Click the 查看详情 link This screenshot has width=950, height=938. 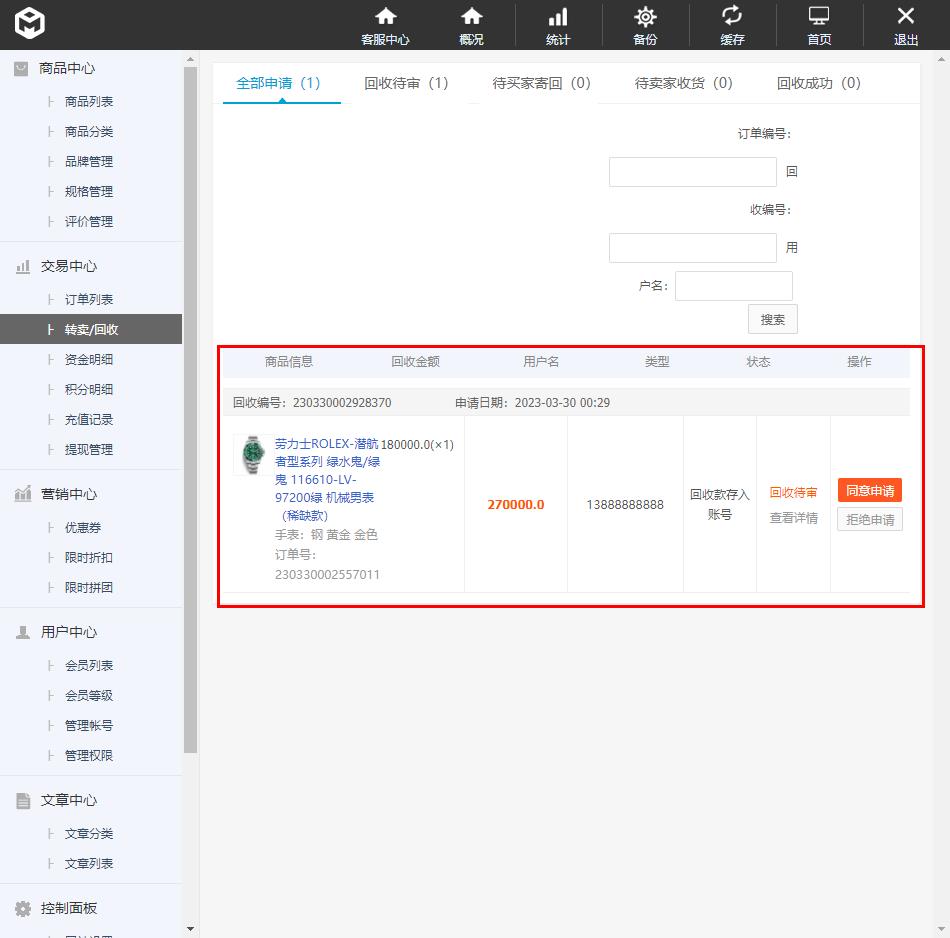coord(793,518)
